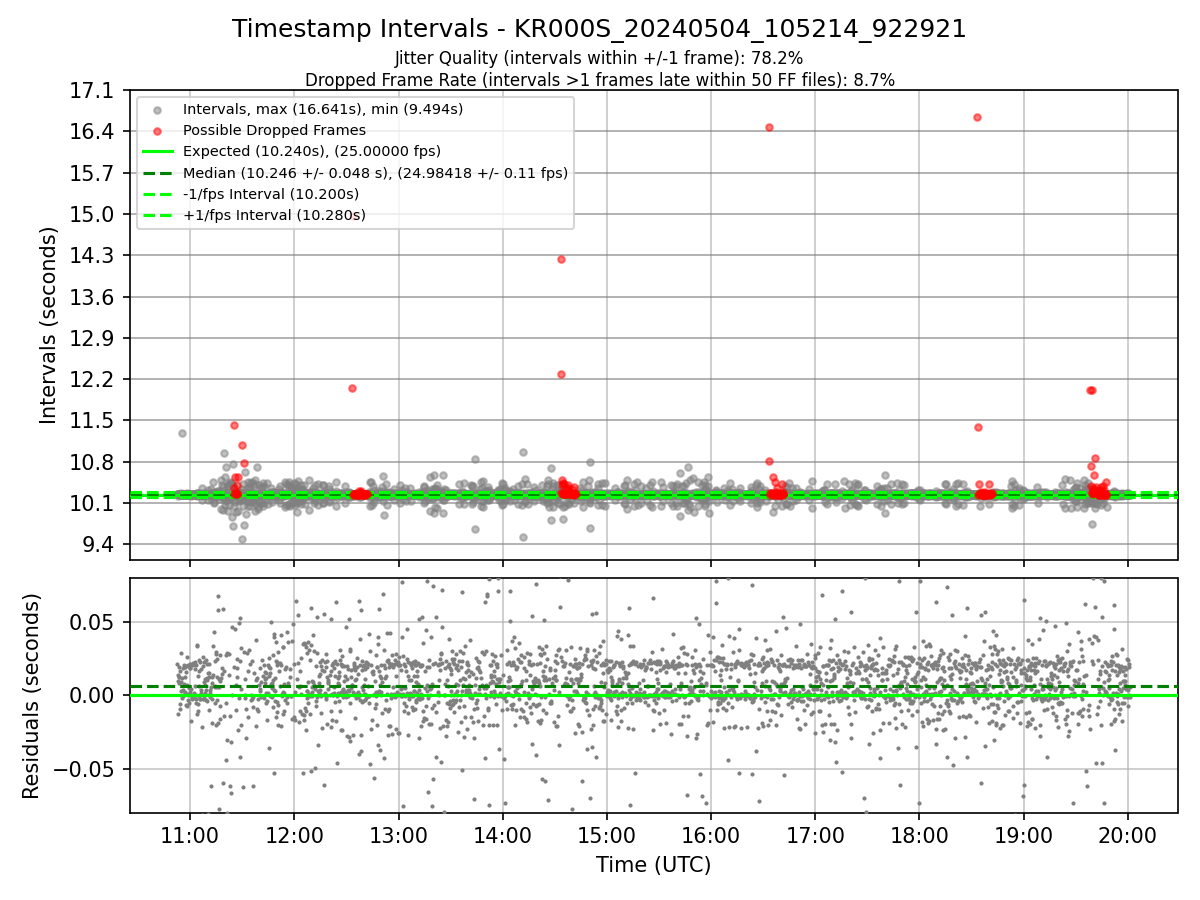Click legend entry '+1/fps Interval (10.280s)'
This screenshot has height=900, width=1200.
click(274, 215)
